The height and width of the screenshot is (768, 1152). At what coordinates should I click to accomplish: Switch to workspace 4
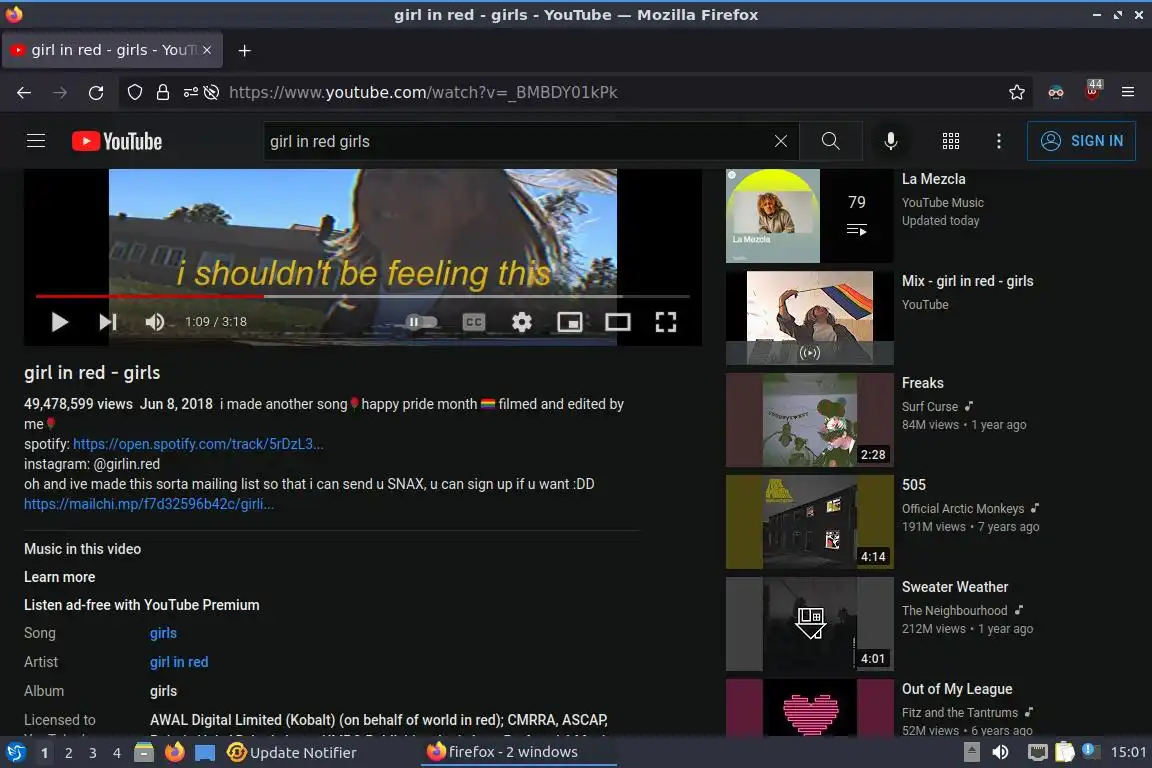pyautogui.click(x=116, y=753)
